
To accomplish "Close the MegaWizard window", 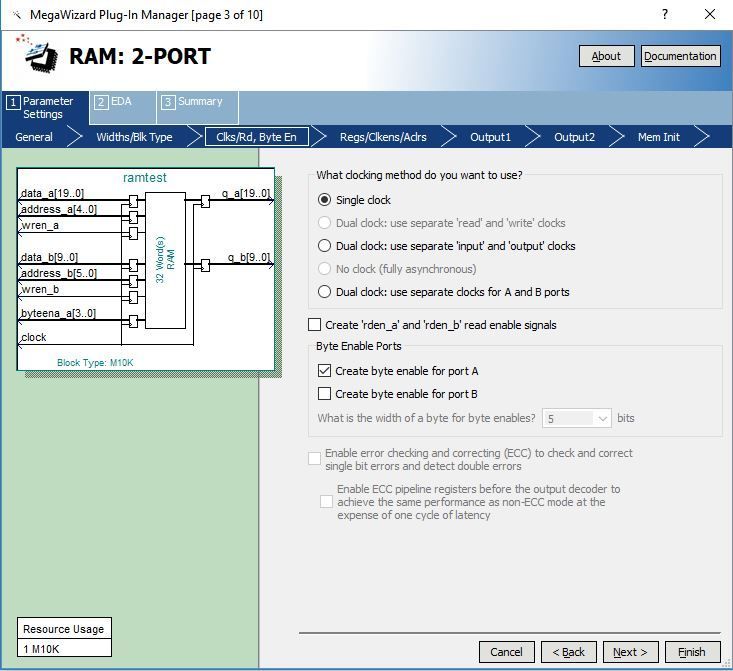I will pyautogui.click(x=710, y=14).
